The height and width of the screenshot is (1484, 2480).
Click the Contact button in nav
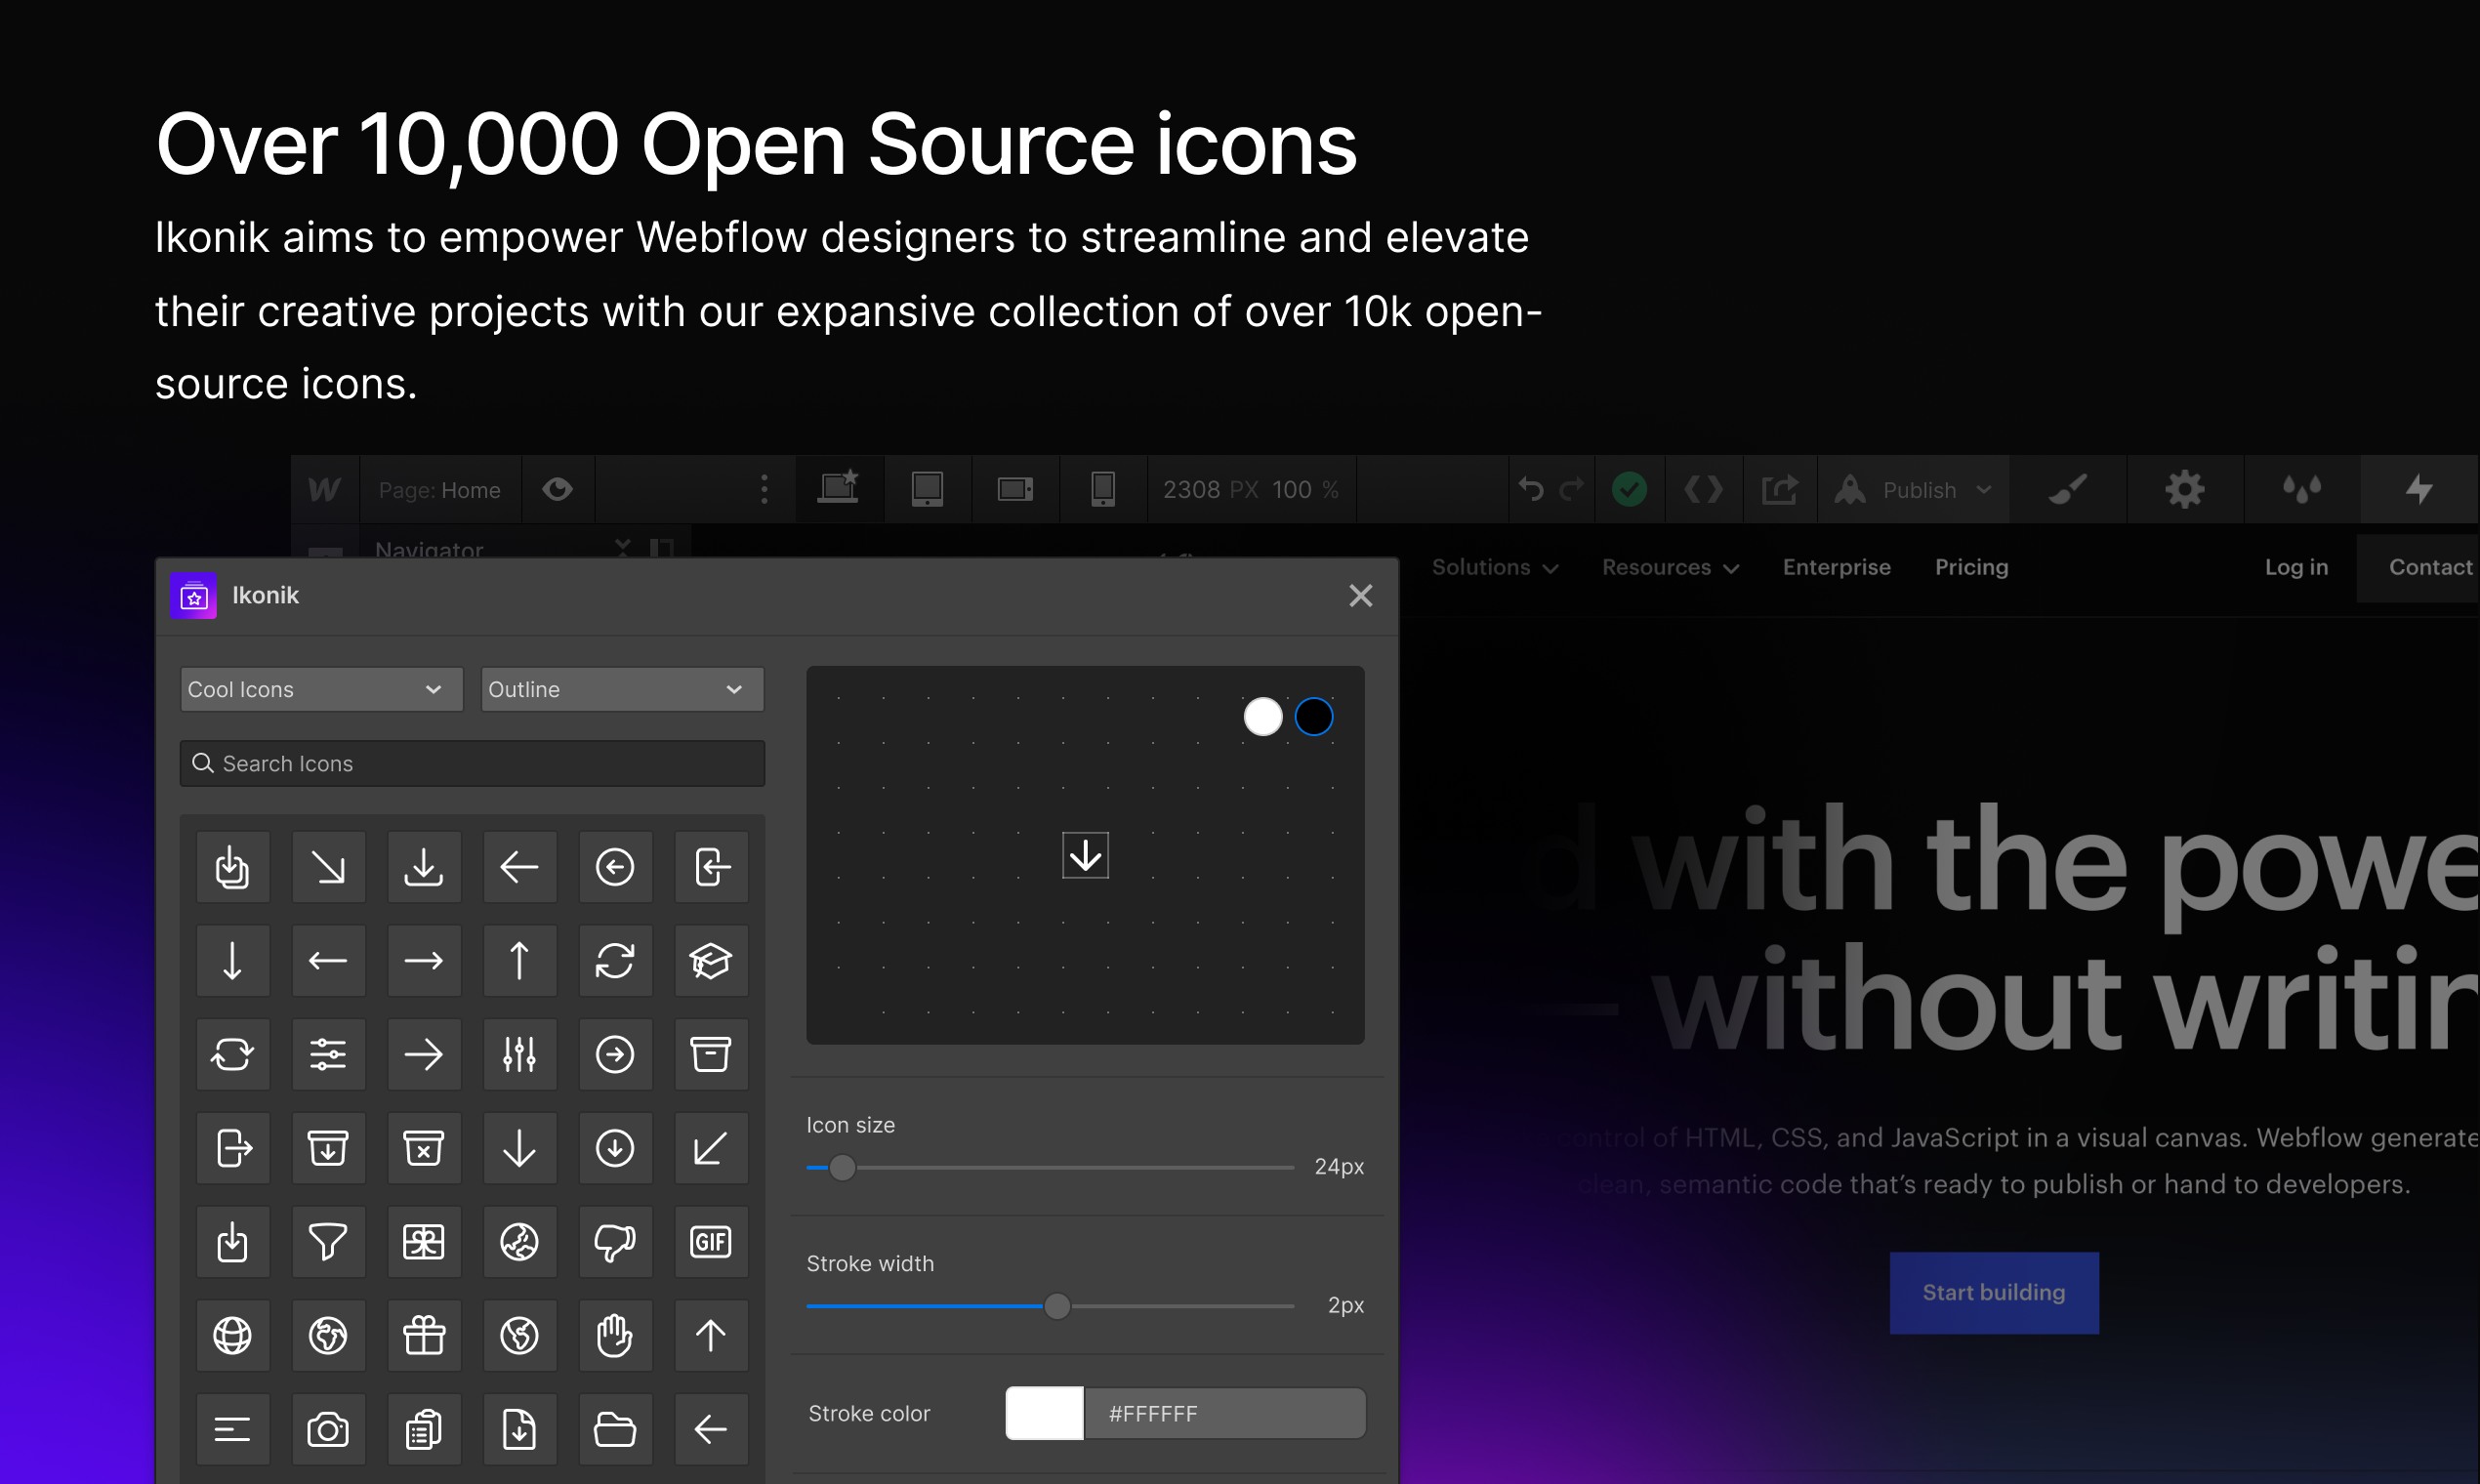click(2418, 567)
